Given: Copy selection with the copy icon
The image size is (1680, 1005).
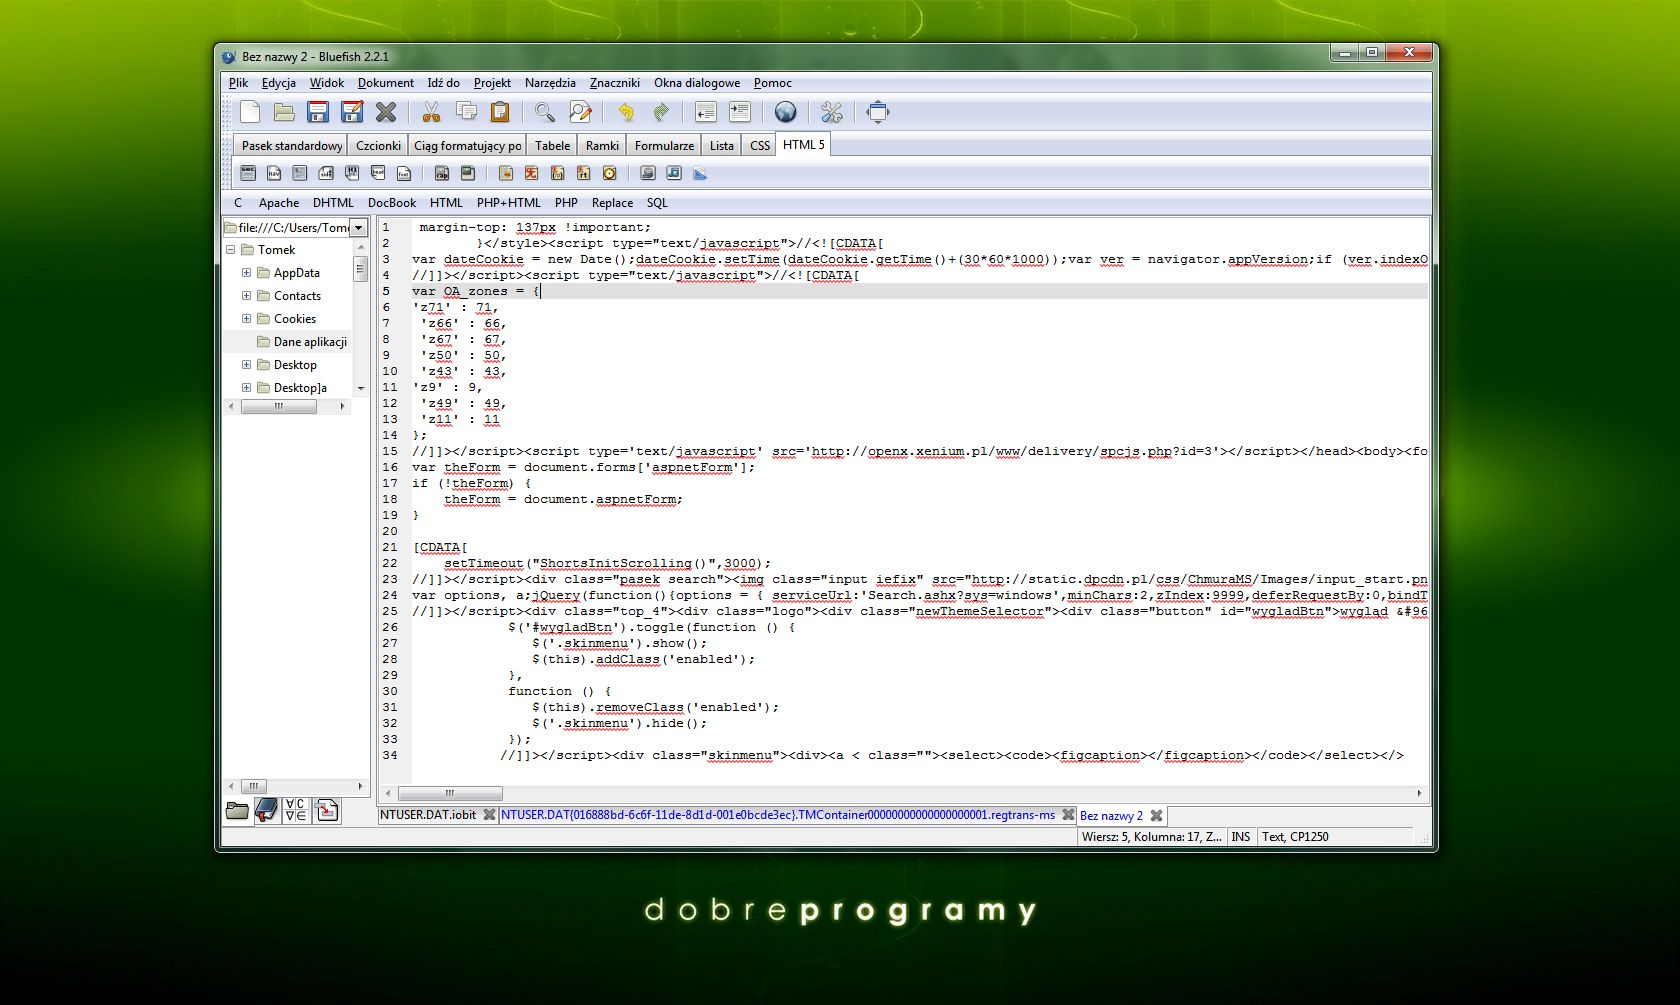Looking at the screenshot, I should 466,112.
